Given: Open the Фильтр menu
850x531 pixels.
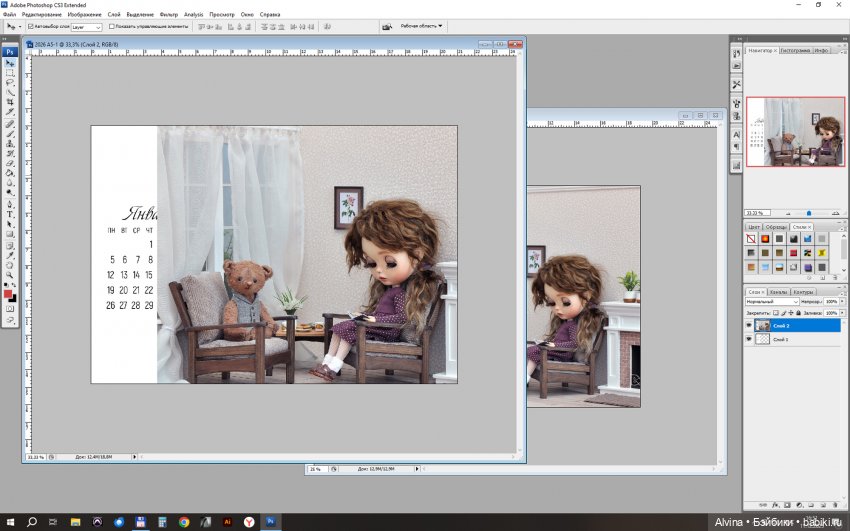Looking at the screenshot, I should coord(167,15).
